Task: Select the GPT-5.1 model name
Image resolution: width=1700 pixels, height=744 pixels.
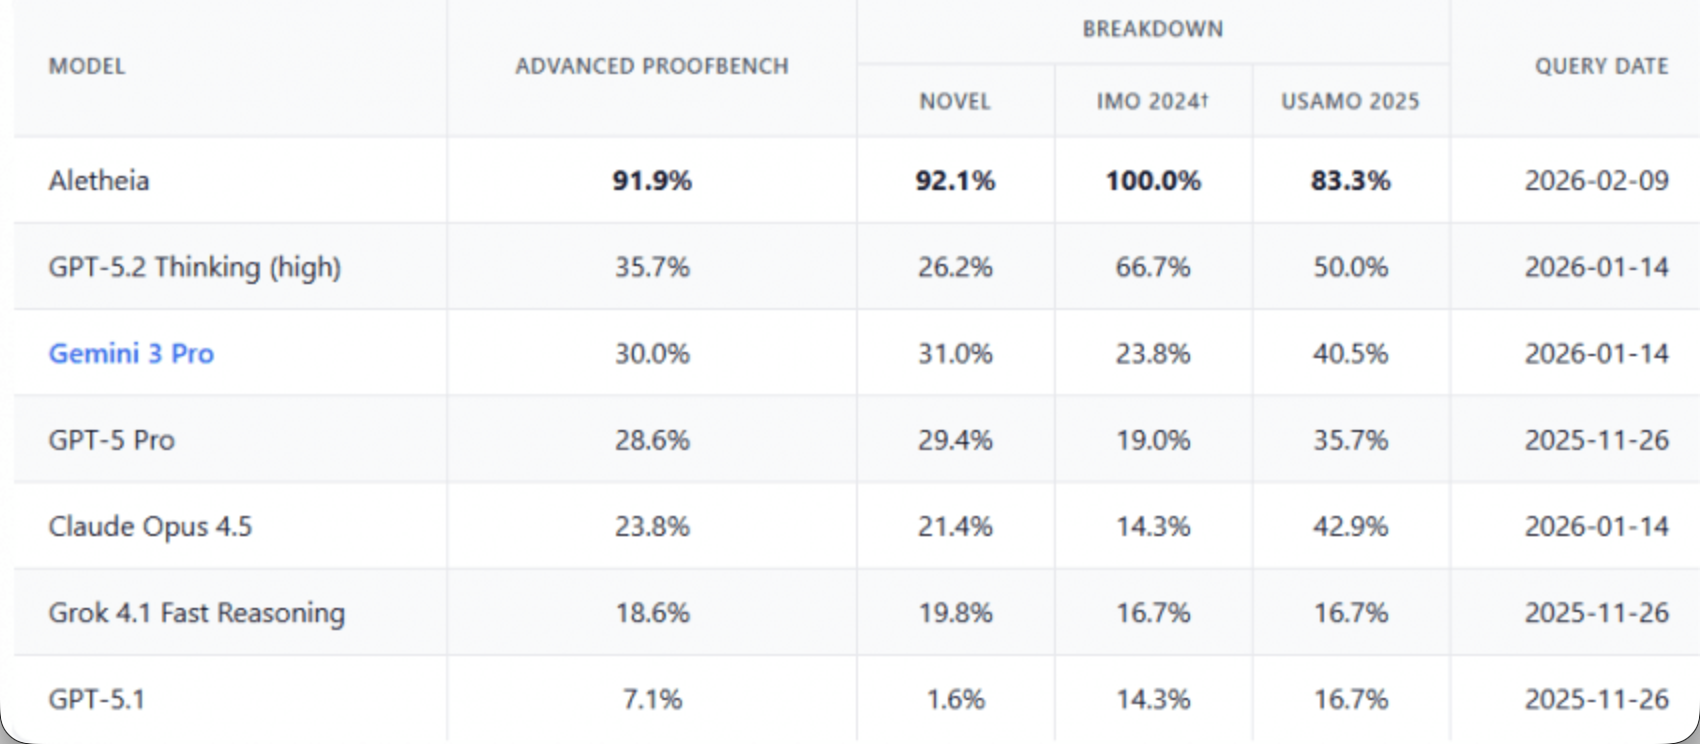Action: (x=97, y=699)
